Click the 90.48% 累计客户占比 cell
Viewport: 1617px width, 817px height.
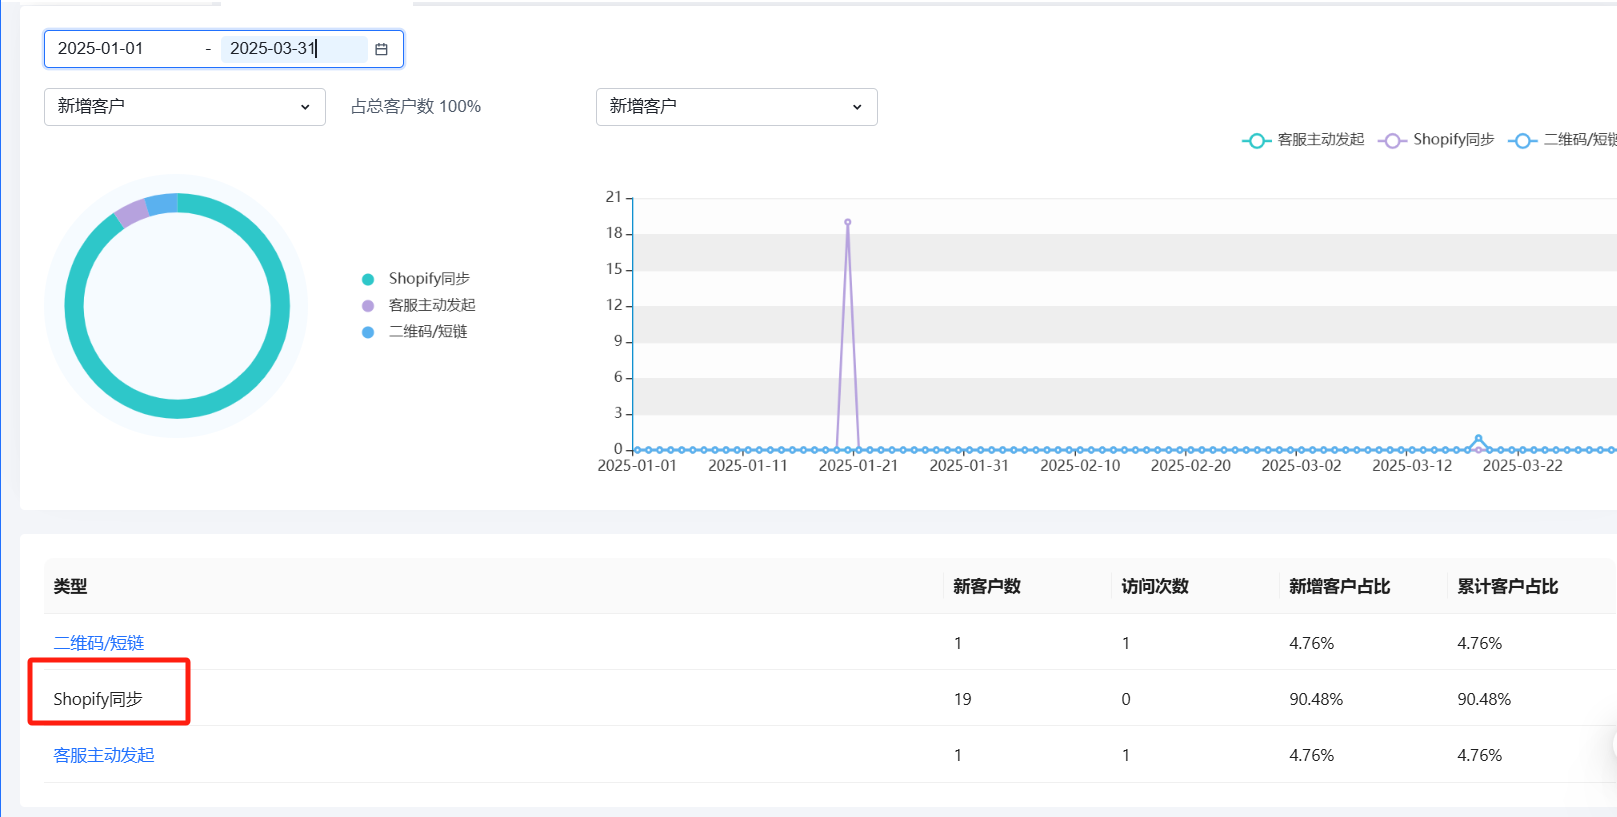pyautogui.click(x=1484, y=699)
